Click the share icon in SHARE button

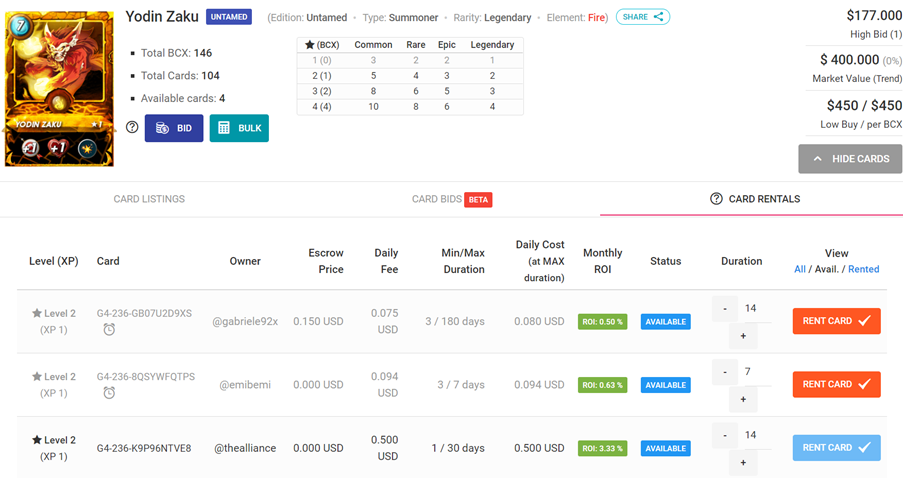(658, 17)
